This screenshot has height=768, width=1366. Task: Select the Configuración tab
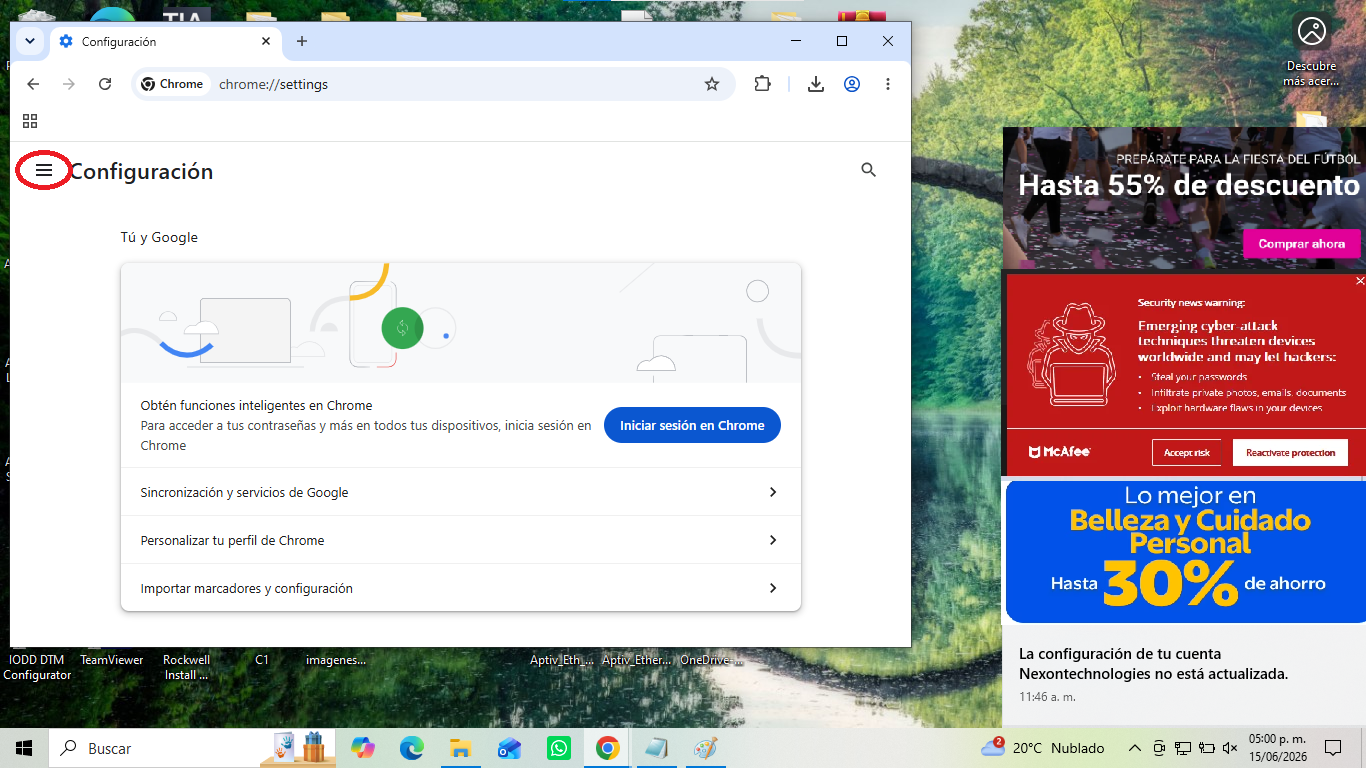[165, 42]
